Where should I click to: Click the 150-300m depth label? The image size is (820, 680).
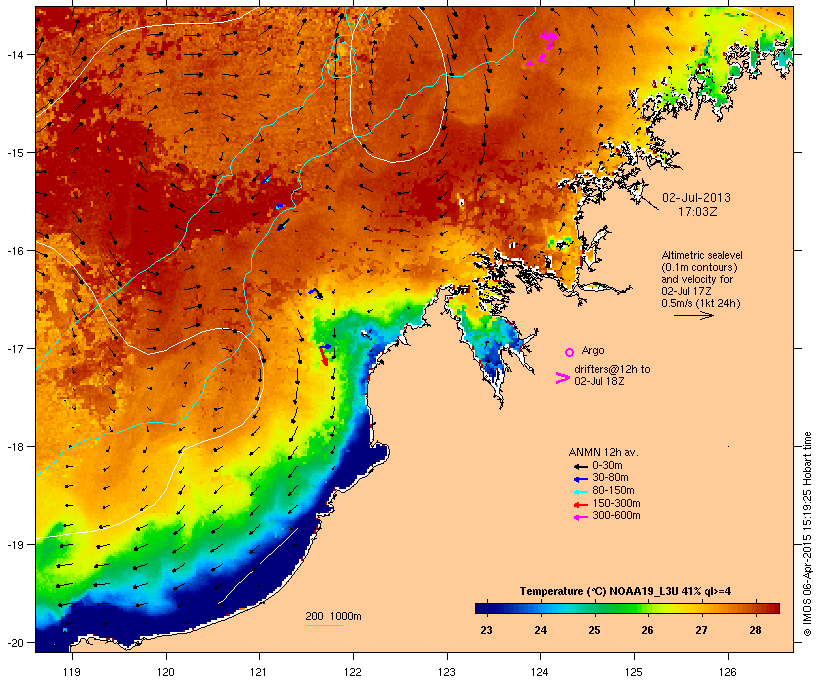(x=616, y=503)
